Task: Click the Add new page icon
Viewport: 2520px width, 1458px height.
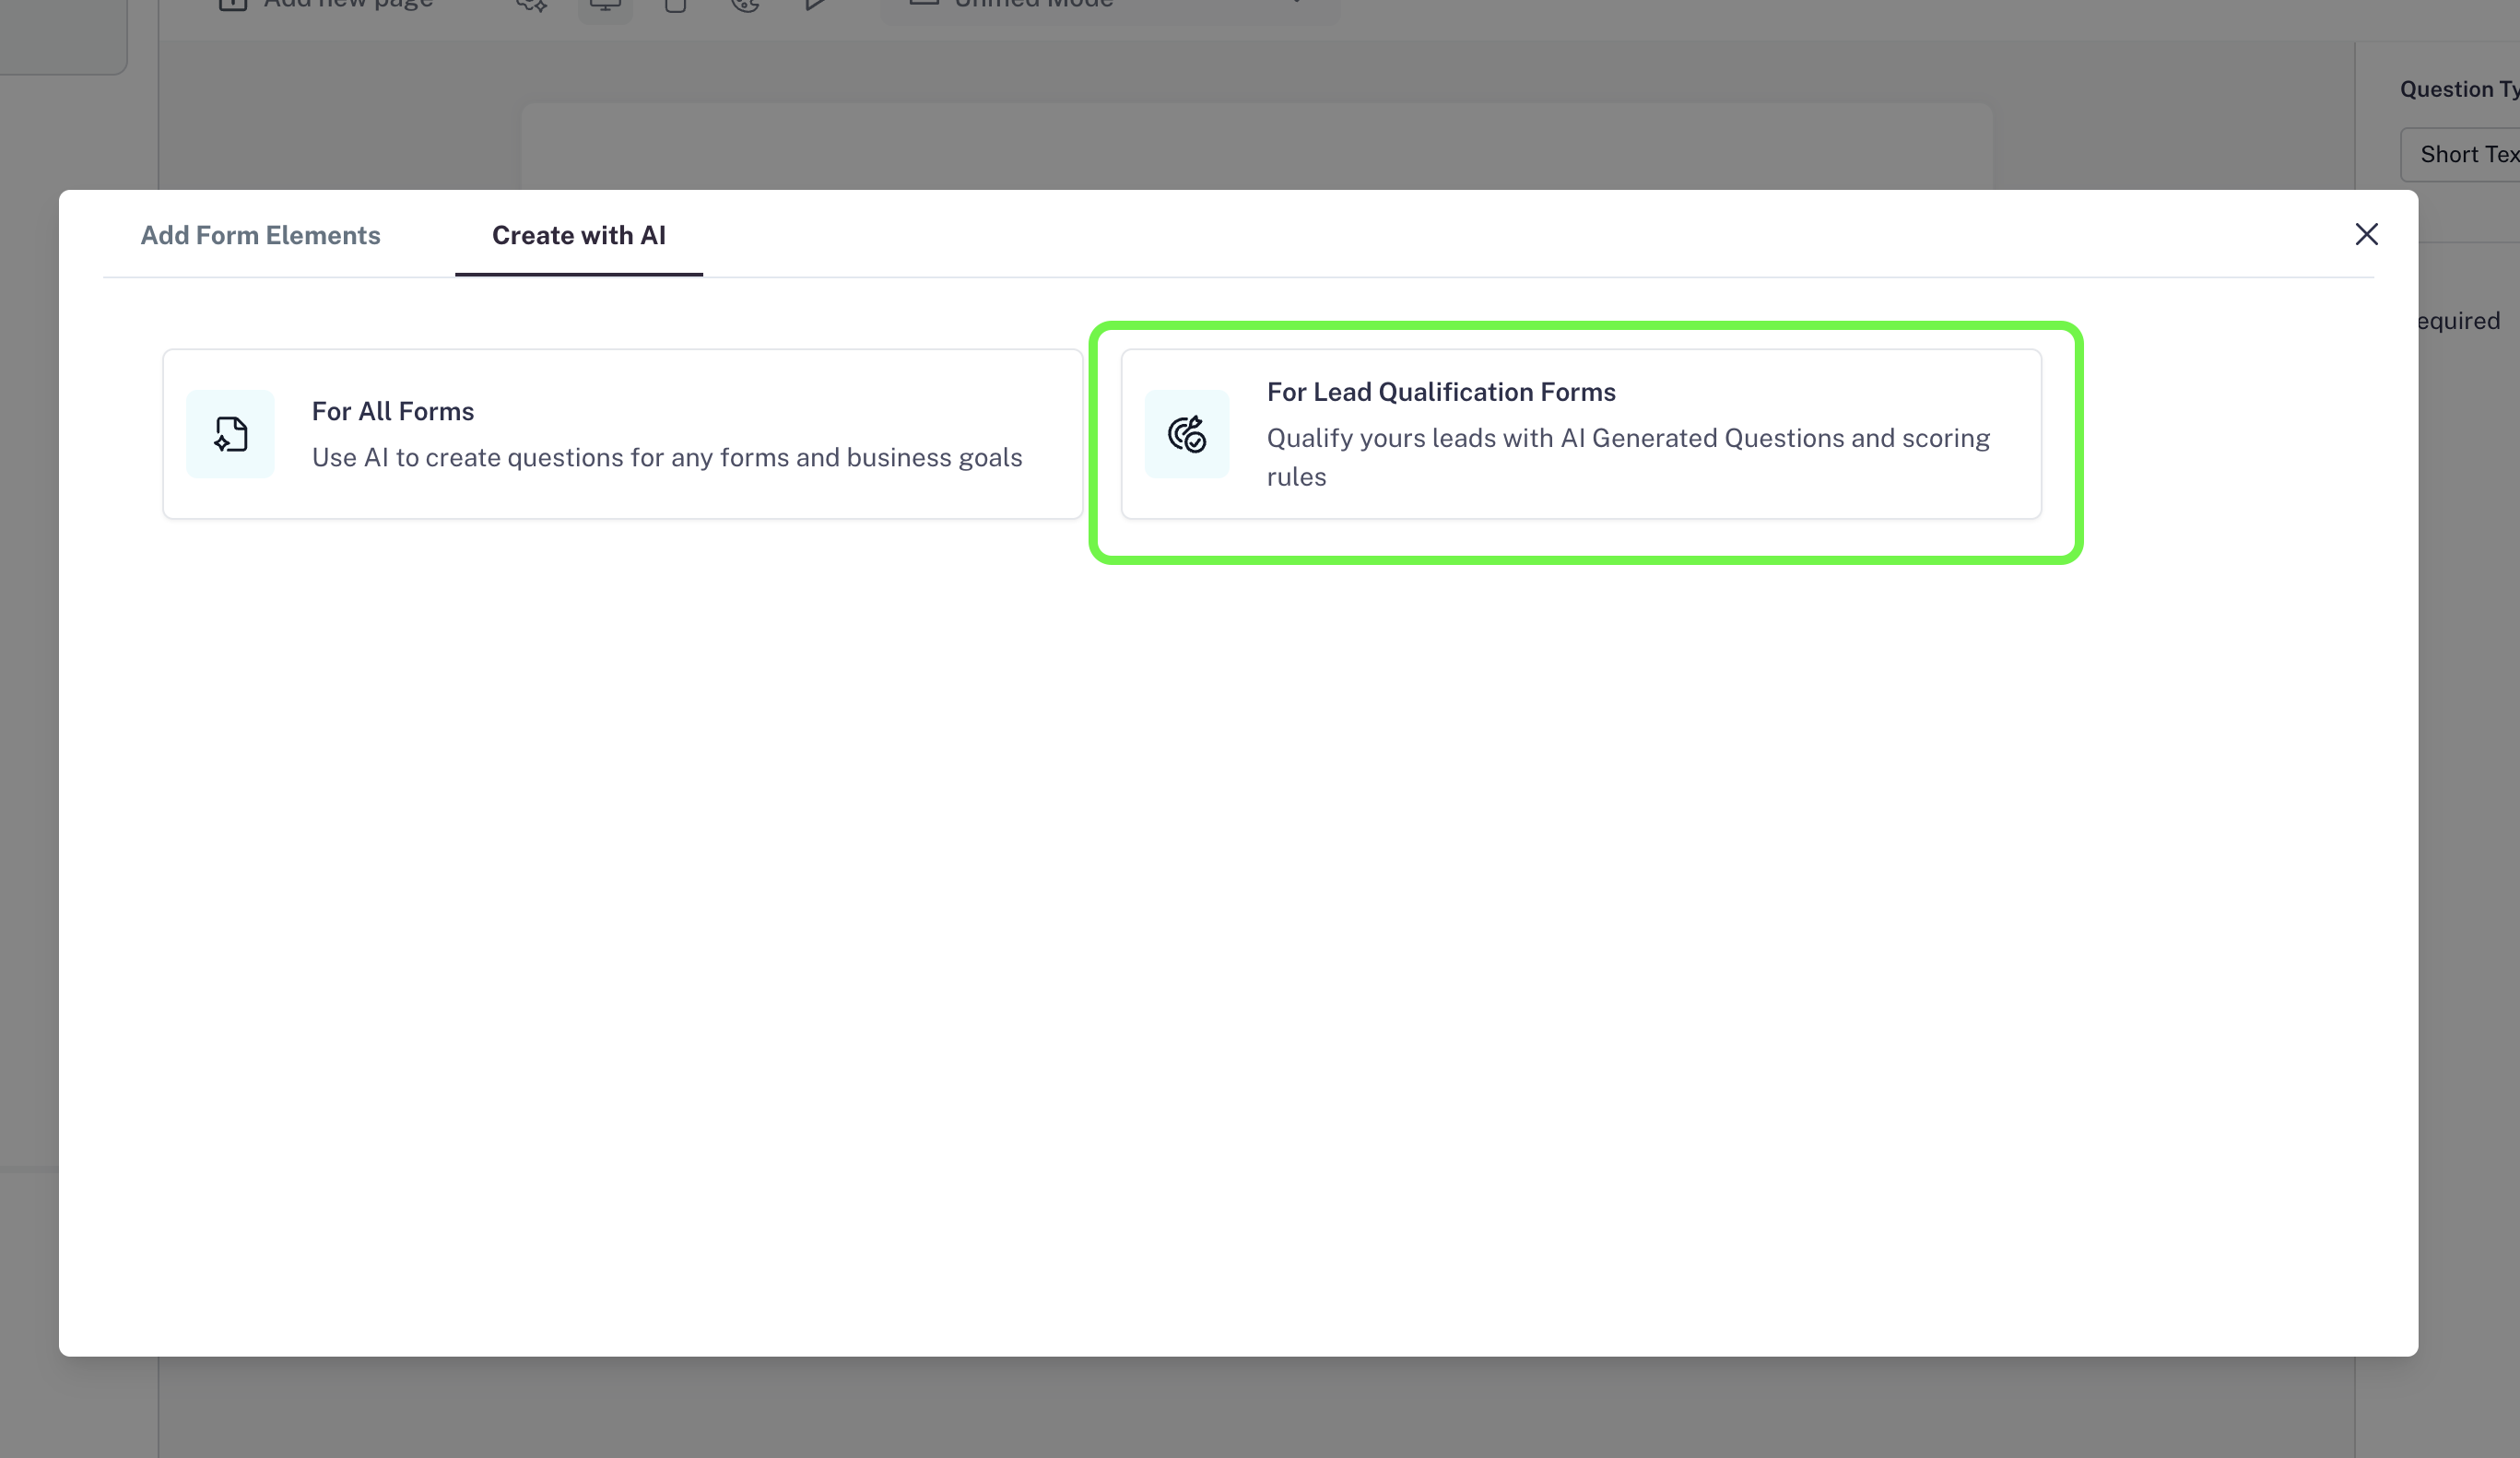Action: pos(233,5)
